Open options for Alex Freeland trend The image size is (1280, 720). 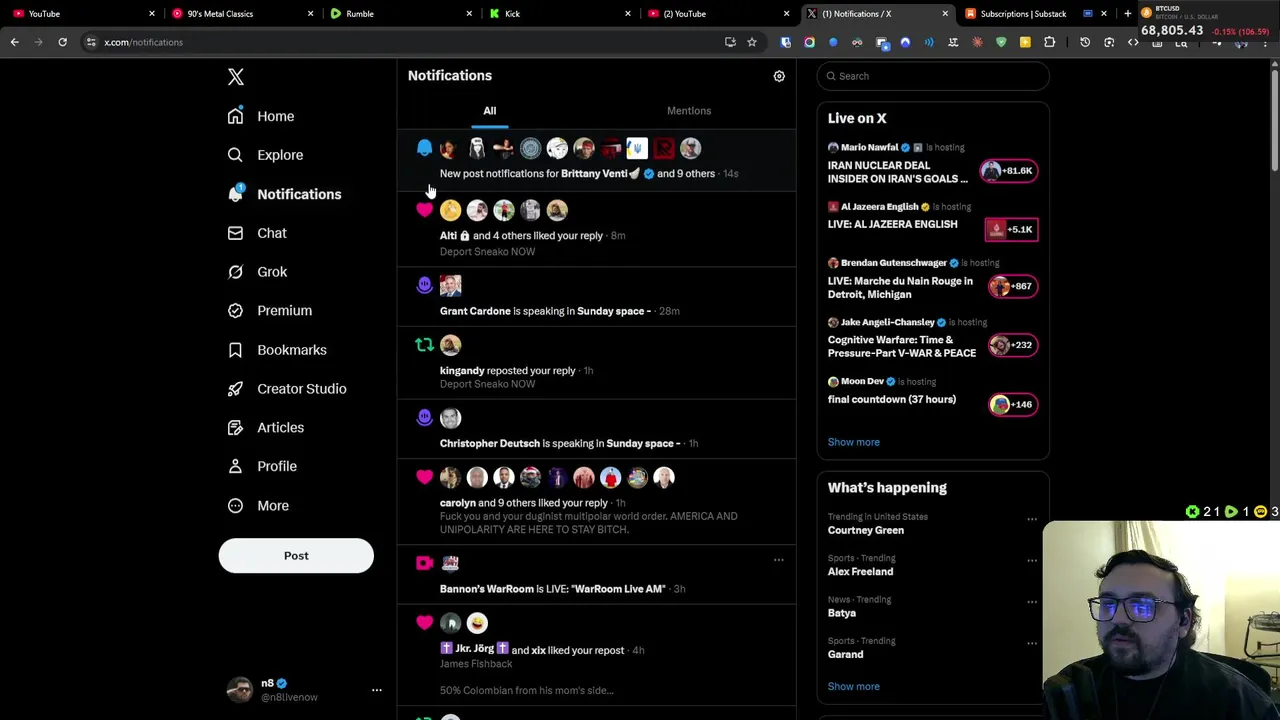1032,560
